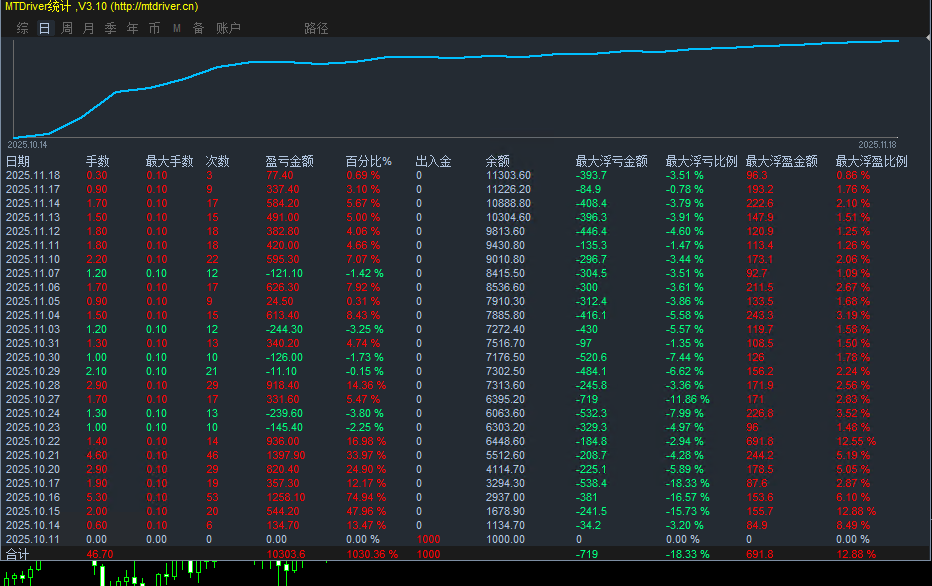This screenshot has width=932, height=586.
Task: Open the 币 currency tab
Action: tap(155, 28)
